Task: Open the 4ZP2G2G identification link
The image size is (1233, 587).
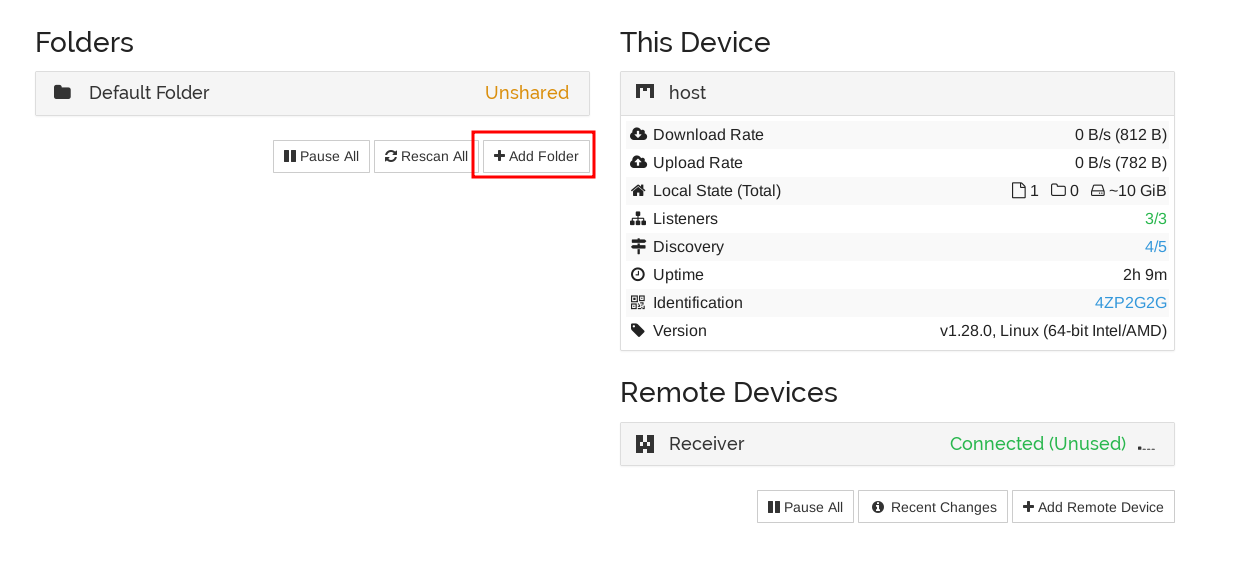Action: (x=1130, y=303)
